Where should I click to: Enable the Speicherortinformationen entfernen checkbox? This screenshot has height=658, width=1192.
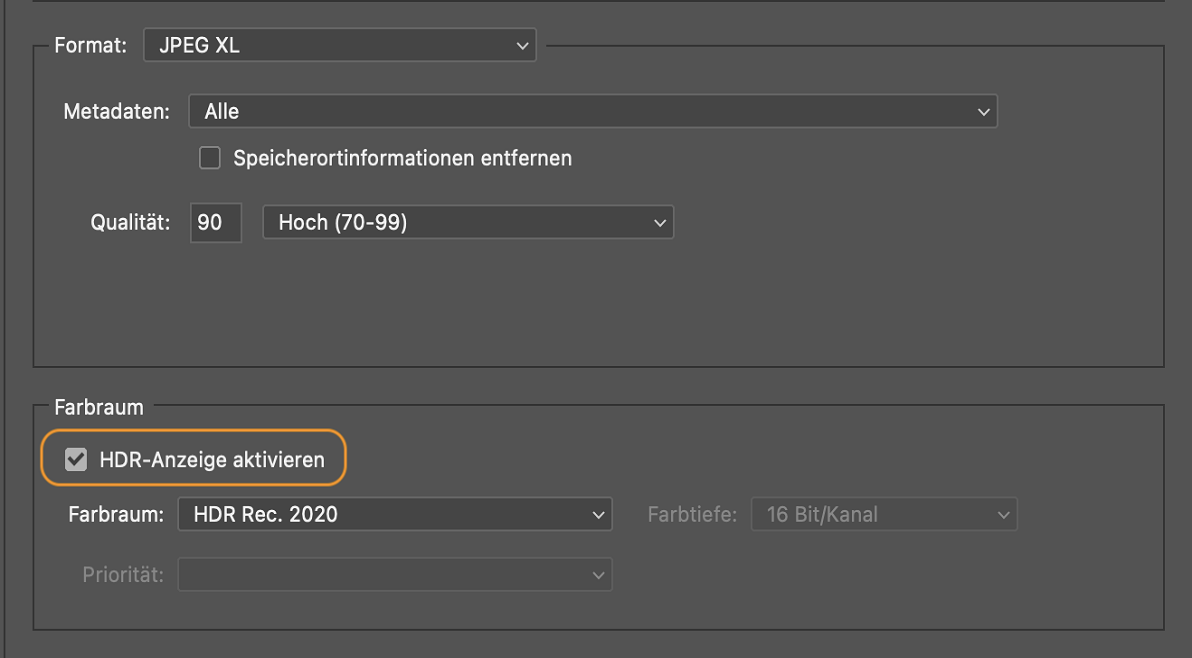(210, 158)
